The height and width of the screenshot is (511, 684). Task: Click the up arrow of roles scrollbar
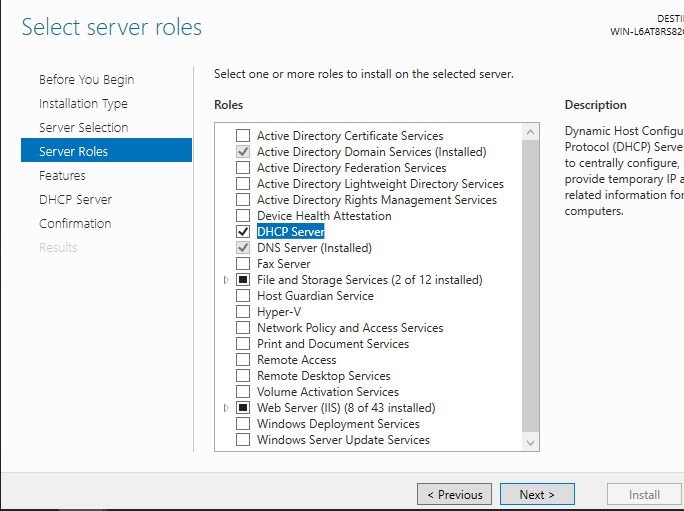530,132
